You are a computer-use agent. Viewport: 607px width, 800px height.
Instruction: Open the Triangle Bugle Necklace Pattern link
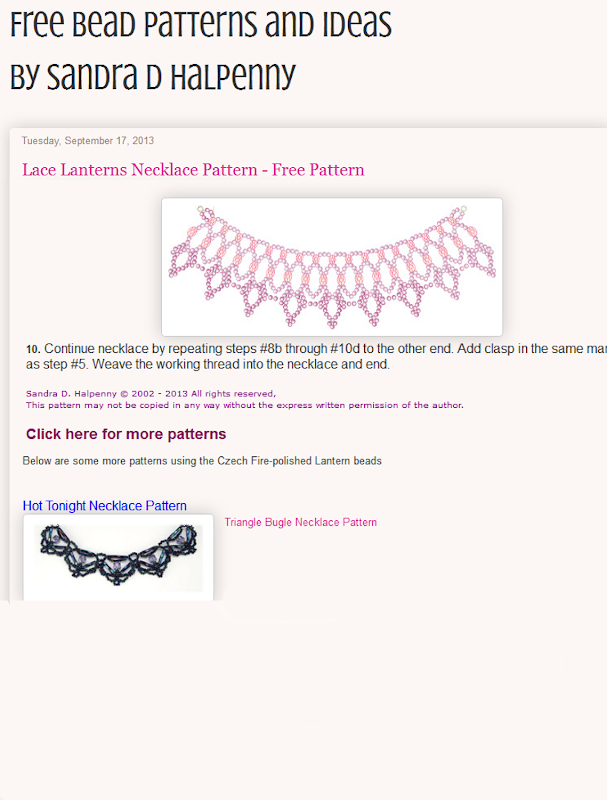pyautogui.click(x=300, y=522)
